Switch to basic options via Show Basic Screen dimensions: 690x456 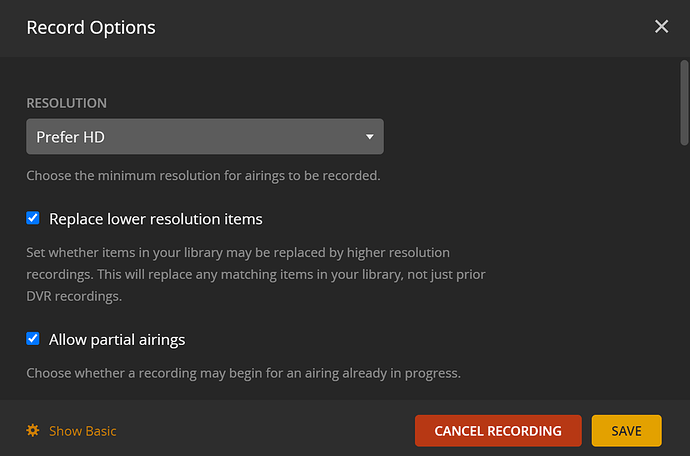(x=82, y=431)
